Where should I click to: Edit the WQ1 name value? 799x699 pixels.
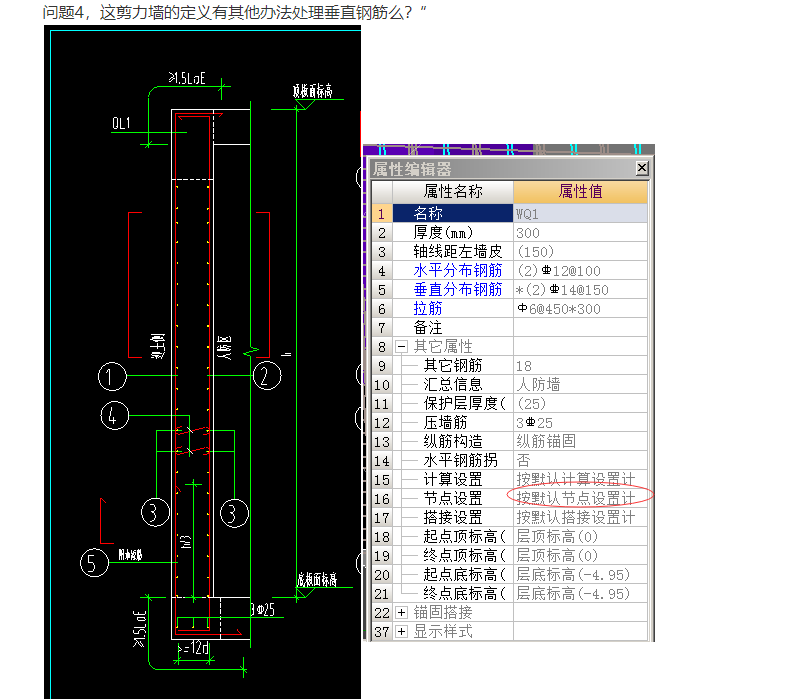(580, 213)
